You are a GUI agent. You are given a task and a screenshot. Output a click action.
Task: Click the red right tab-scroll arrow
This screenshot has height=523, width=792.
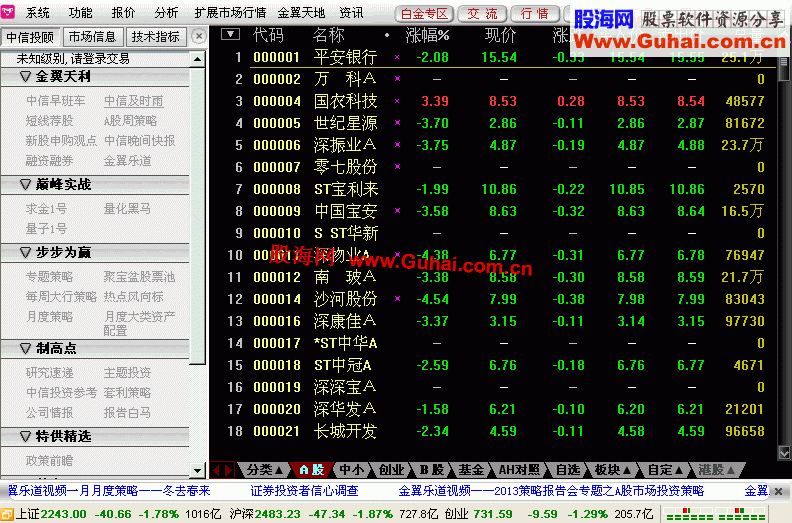228,470
